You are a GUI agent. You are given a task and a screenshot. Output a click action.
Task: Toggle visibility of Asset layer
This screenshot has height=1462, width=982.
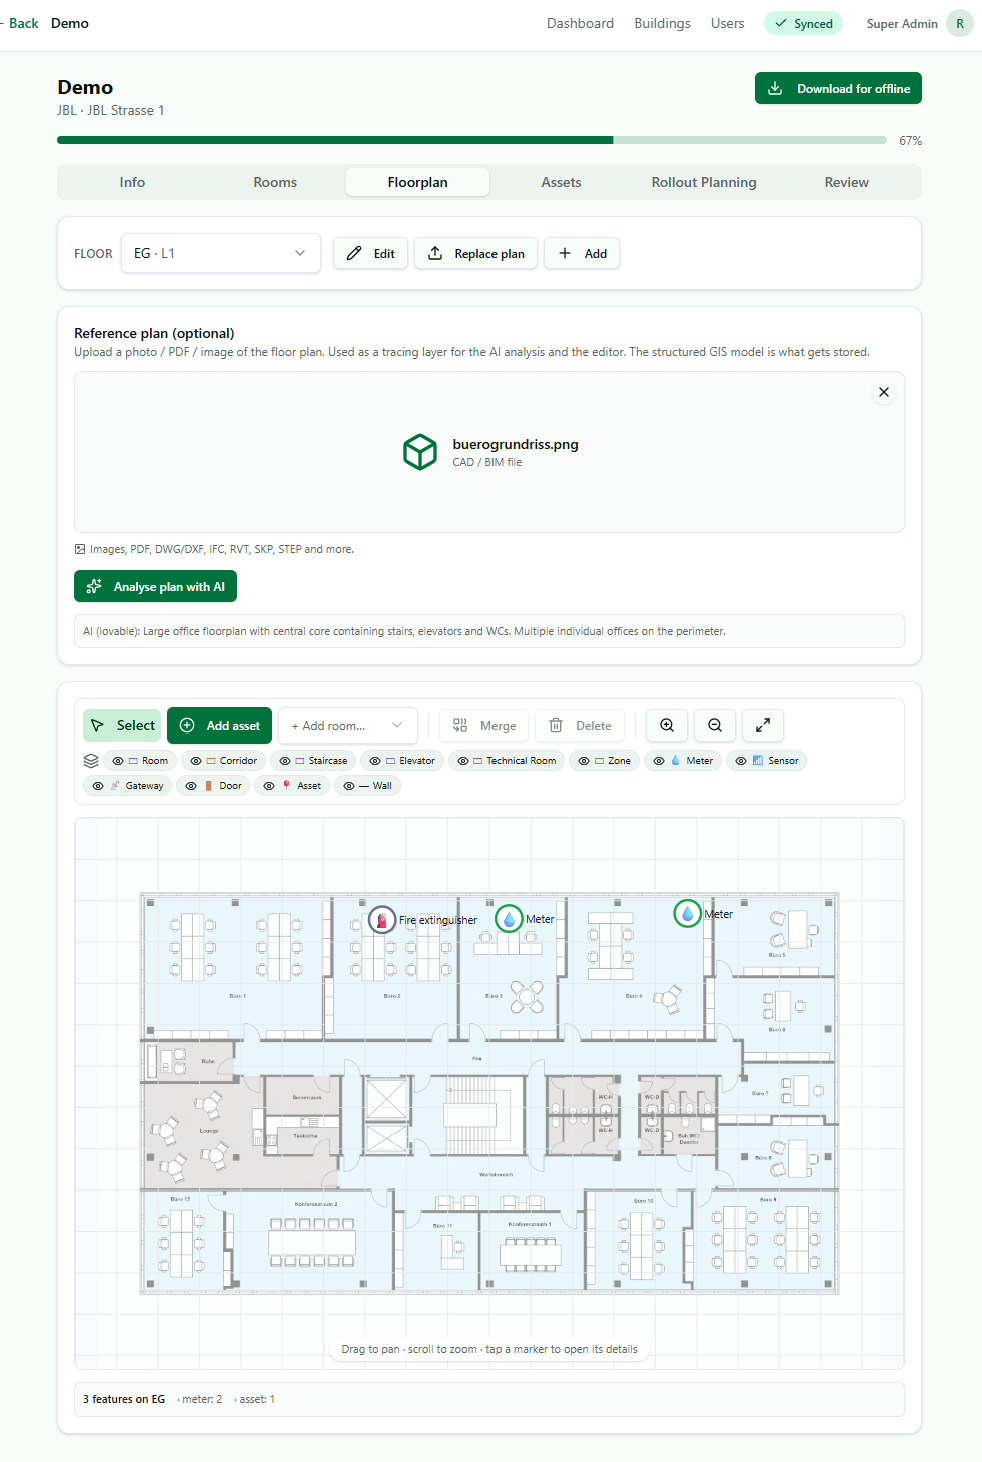(292, 785)
